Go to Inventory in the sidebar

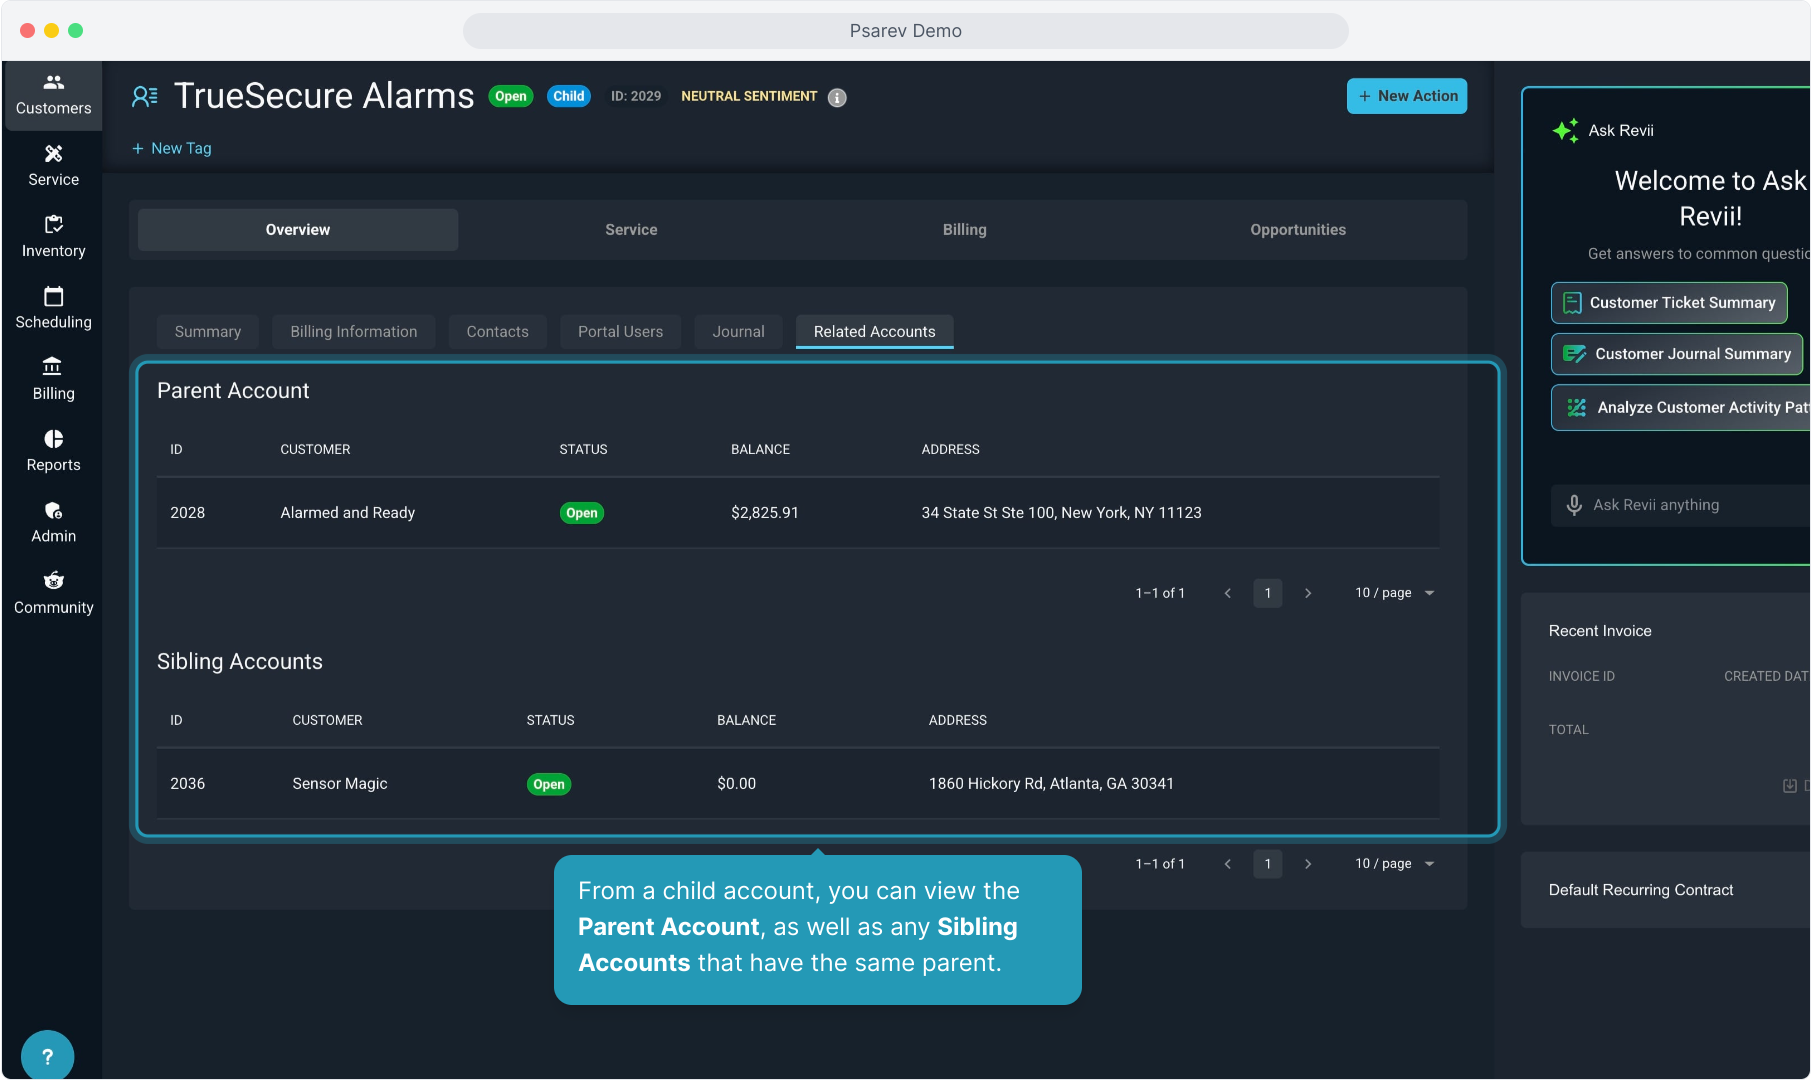(x=53, y=237)
